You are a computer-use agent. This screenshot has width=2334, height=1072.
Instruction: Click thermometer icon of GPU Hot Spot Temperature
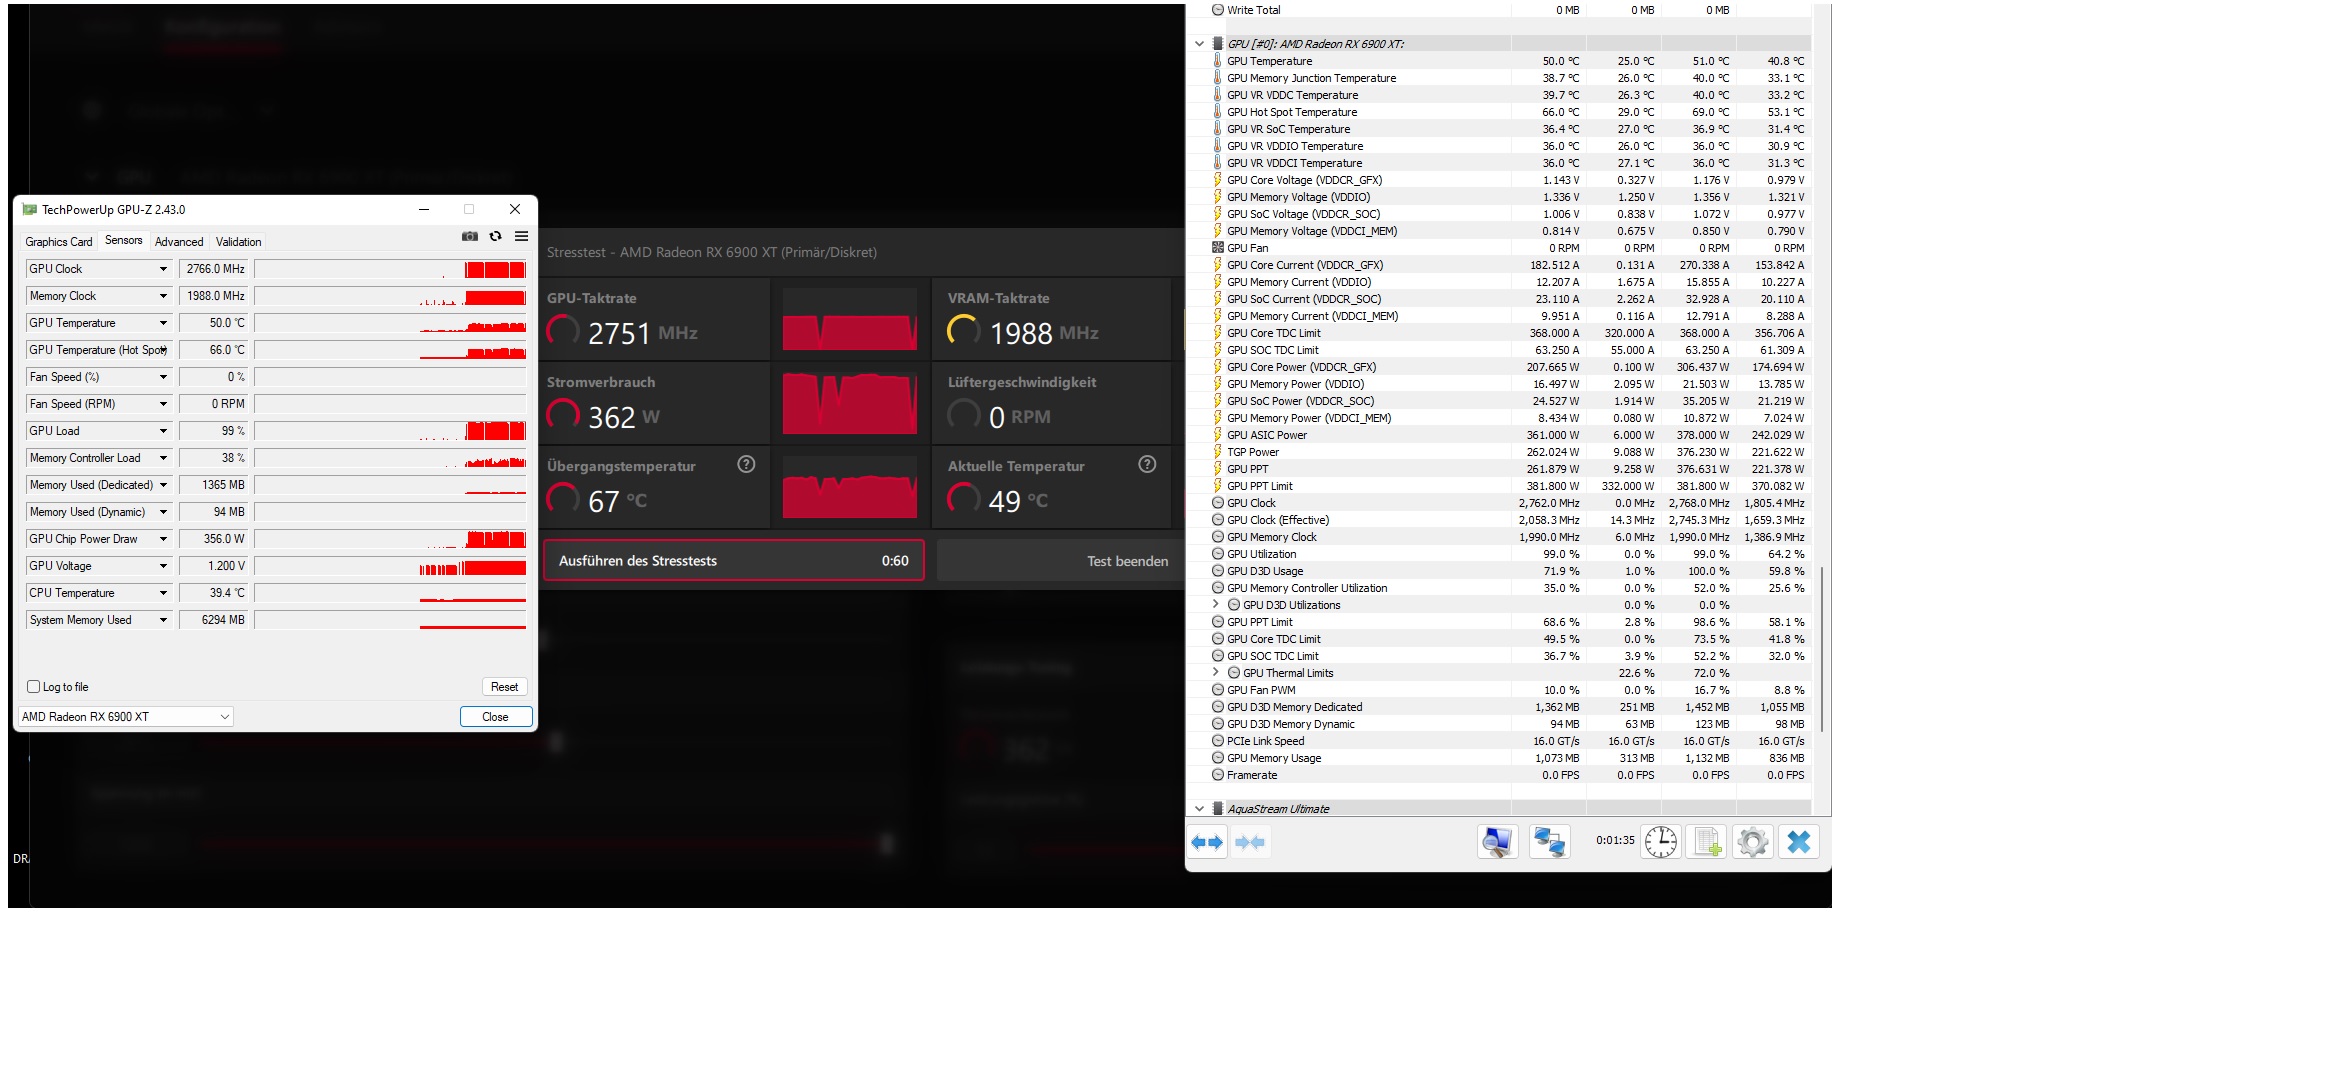(x=1217, y=112)
